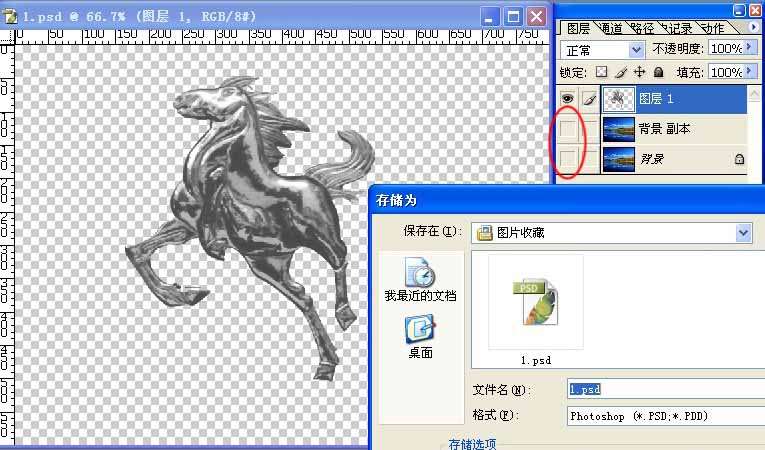Expand 保存在 folder location dropdown

pos(743,233)
